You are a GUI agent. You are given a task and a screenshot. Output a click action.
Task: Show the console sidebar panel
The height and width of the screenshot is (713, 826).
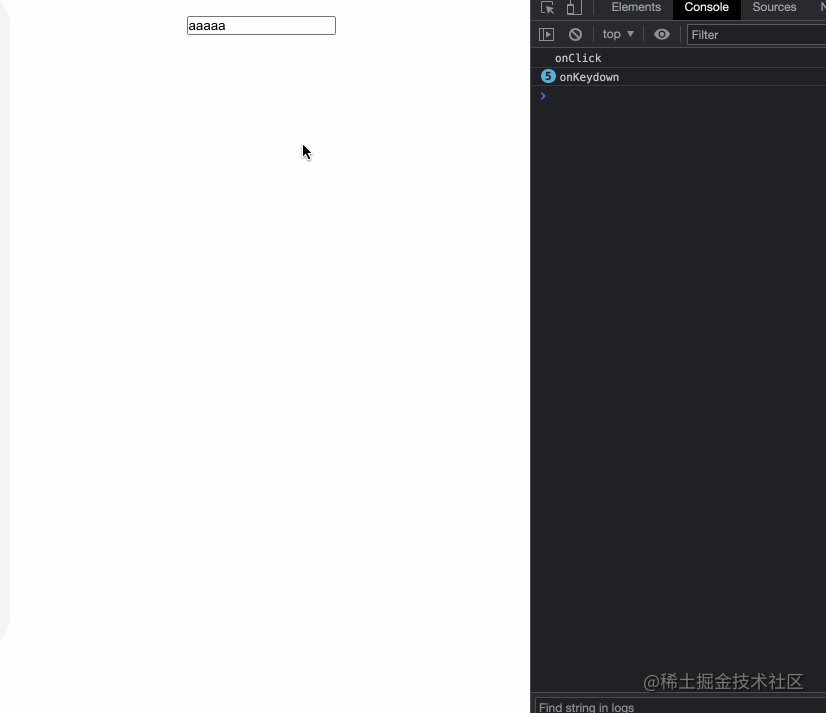[x=546, y=35]
